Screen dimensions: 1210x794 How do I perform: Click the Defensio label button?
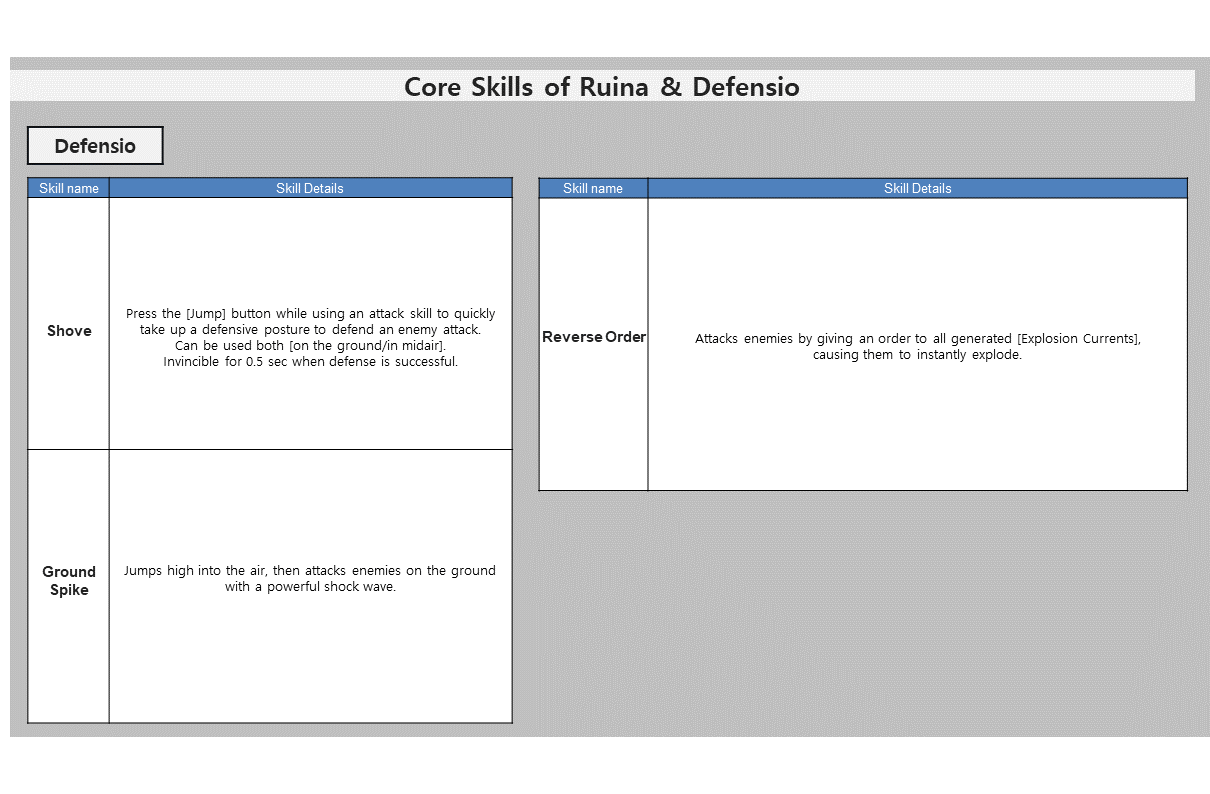(95, 146)
